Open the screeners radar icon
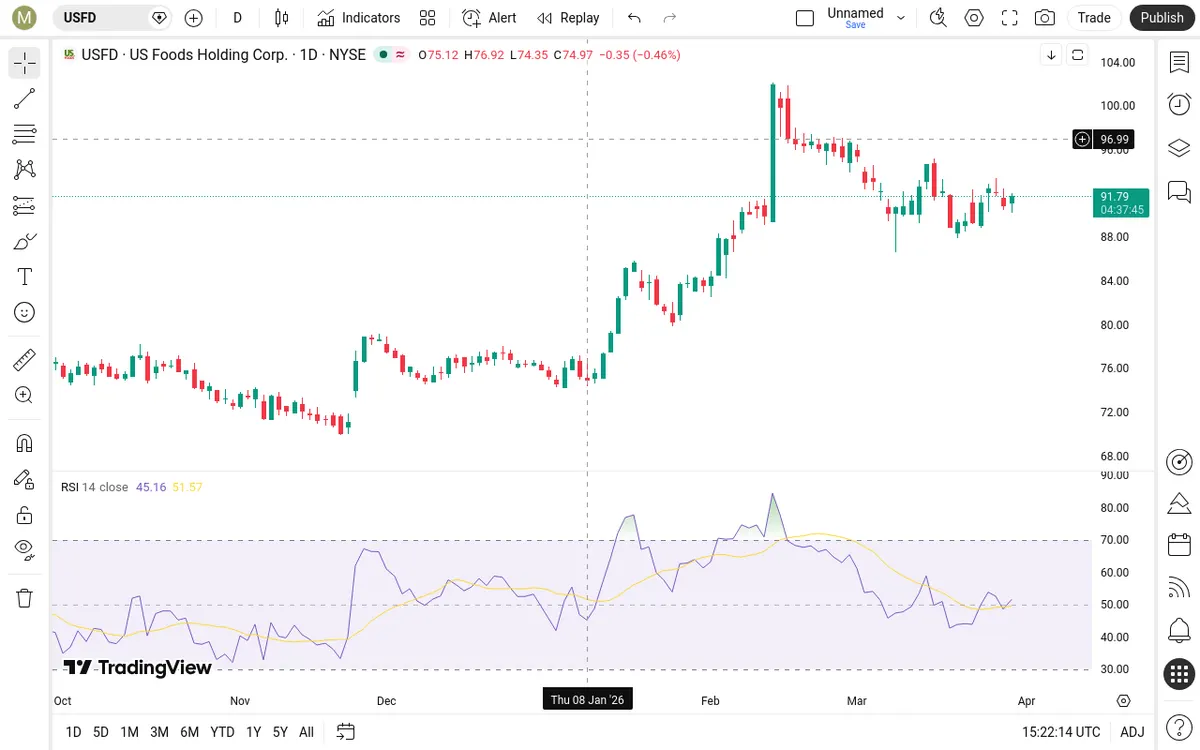Screen dimensions: 1200x750 click(x=1179, y=462)
